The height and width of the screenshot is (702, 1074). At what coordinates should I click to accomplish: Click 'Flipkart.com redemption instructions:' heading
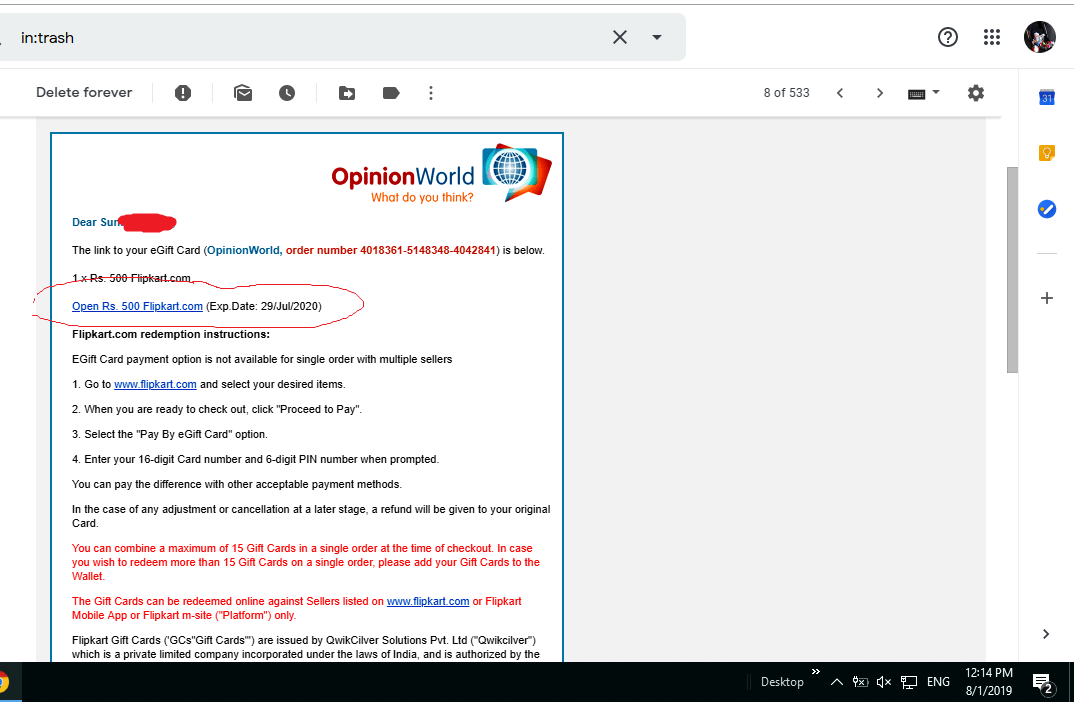click(171, 334)
